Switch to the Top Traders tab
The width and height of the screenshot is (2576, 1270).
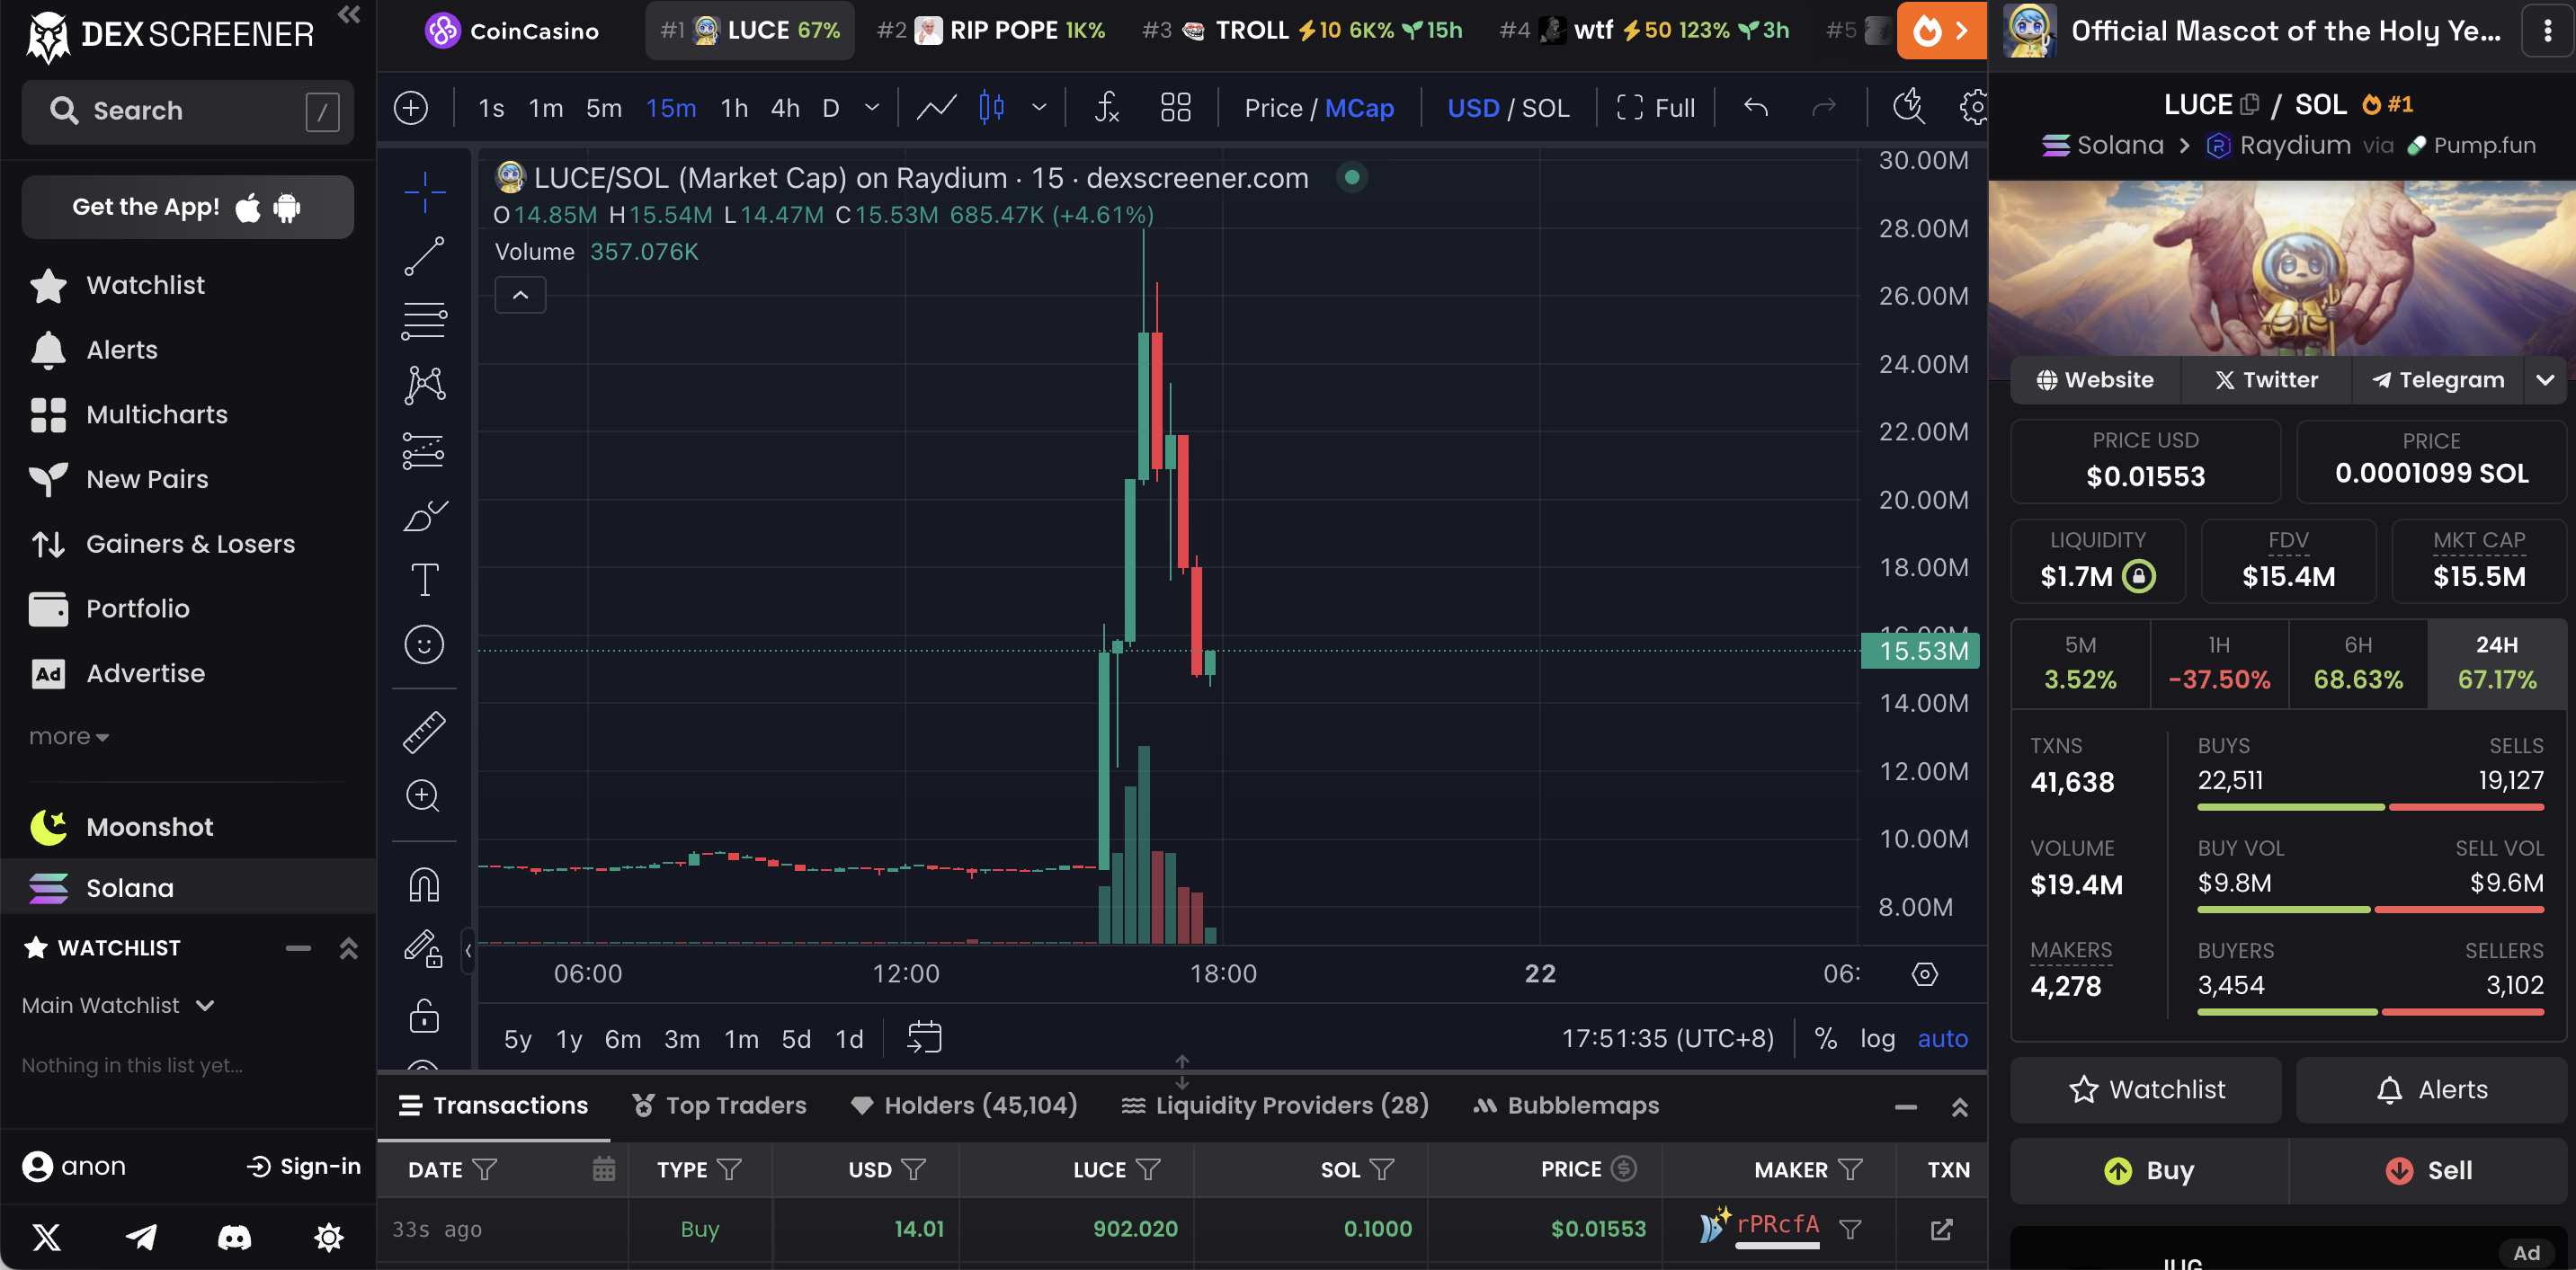pos(719,1105)
